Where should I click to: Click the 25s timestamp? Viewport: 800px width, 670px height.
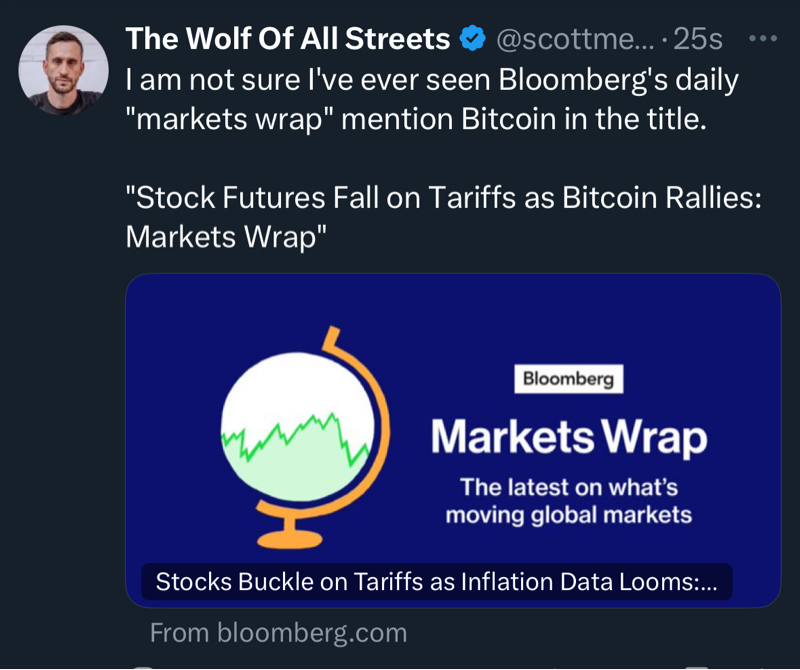[x=698, y=39]
